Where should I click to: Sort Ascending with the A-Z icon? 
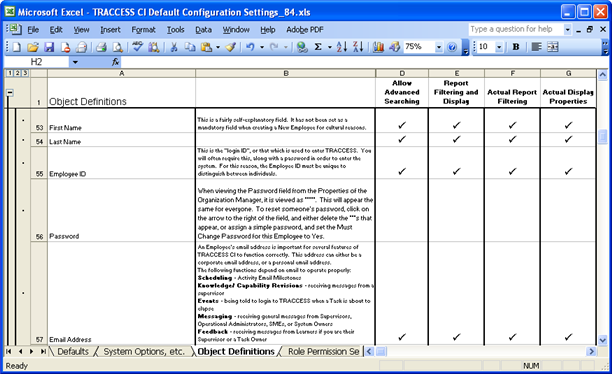click(x=342, y=47)
